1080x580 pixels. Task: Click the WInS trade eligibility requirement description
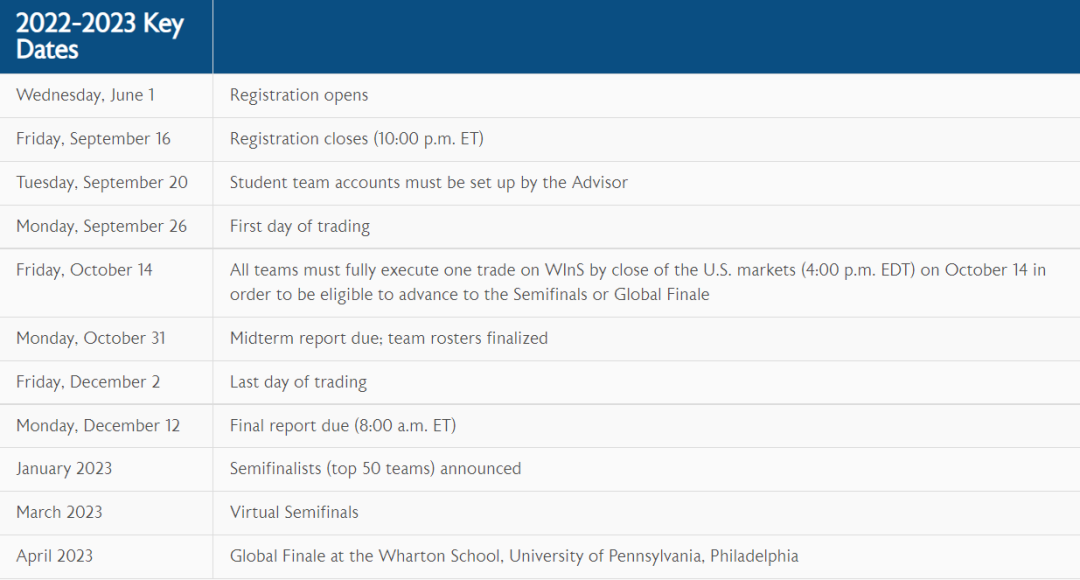pyautogui.click(x=637, y=282)
